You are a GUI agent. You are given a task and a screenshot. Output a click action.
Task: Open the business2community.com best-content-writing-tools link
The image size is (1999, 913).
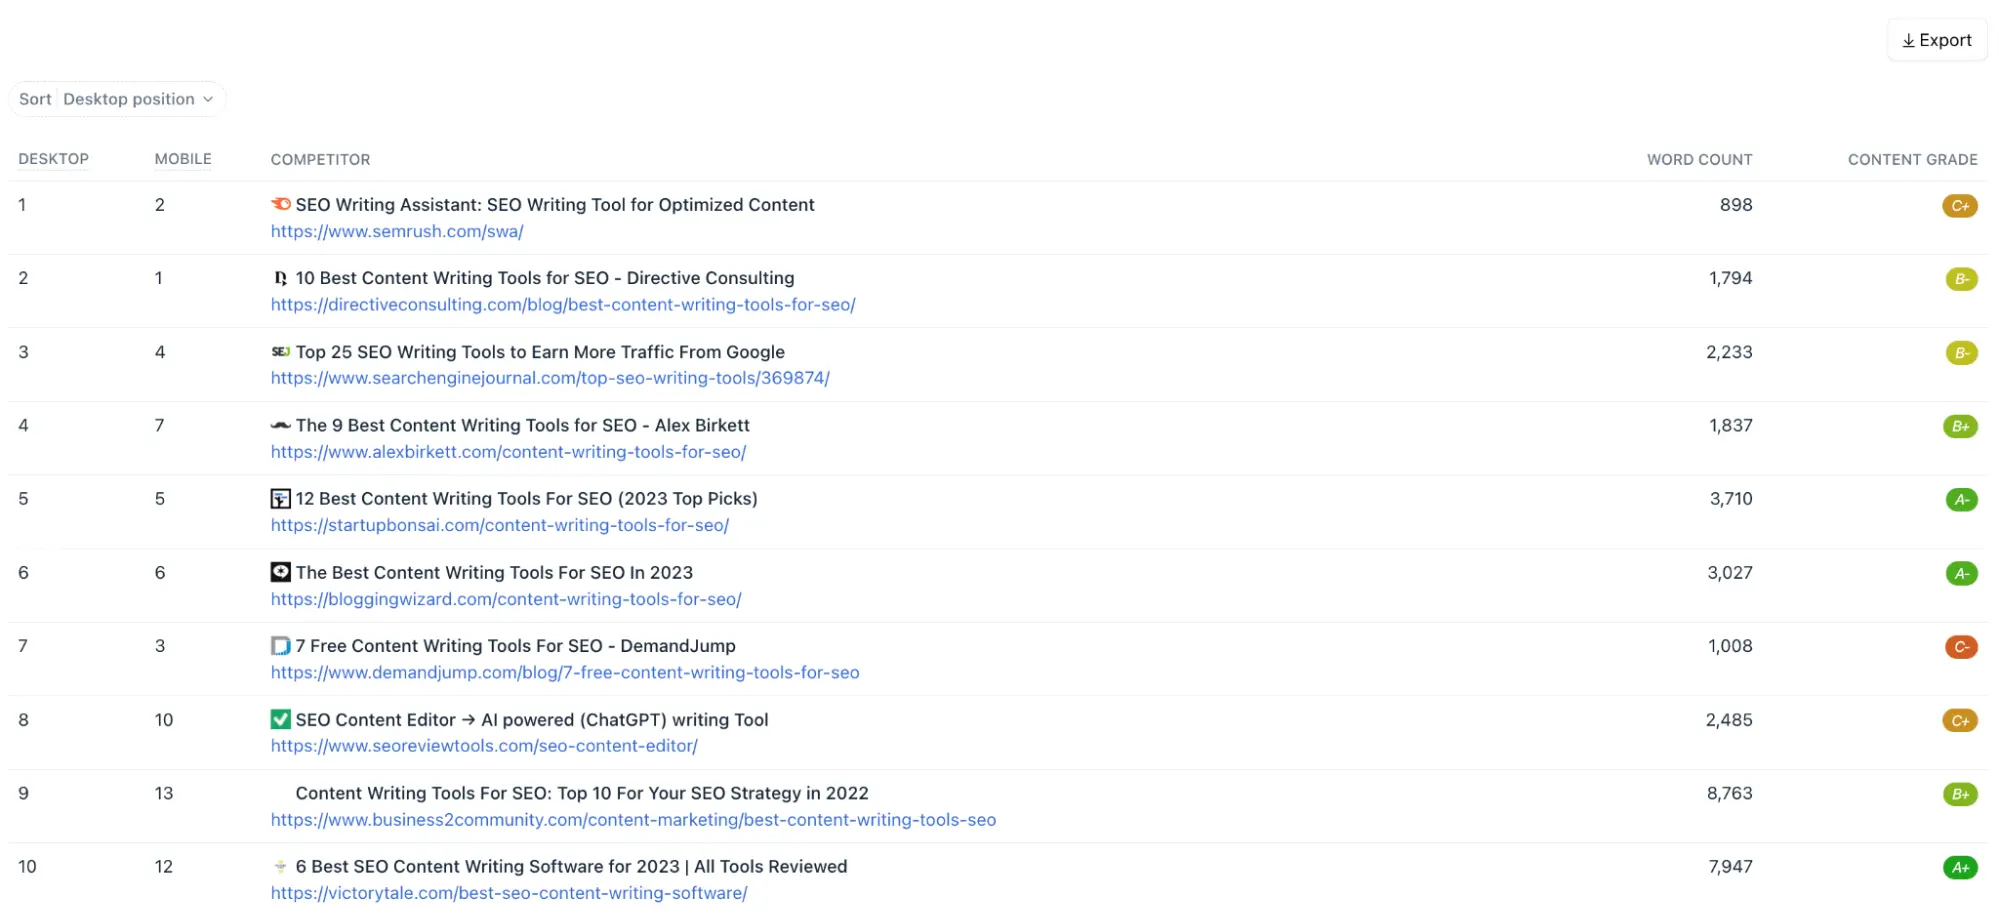(633, 820)
